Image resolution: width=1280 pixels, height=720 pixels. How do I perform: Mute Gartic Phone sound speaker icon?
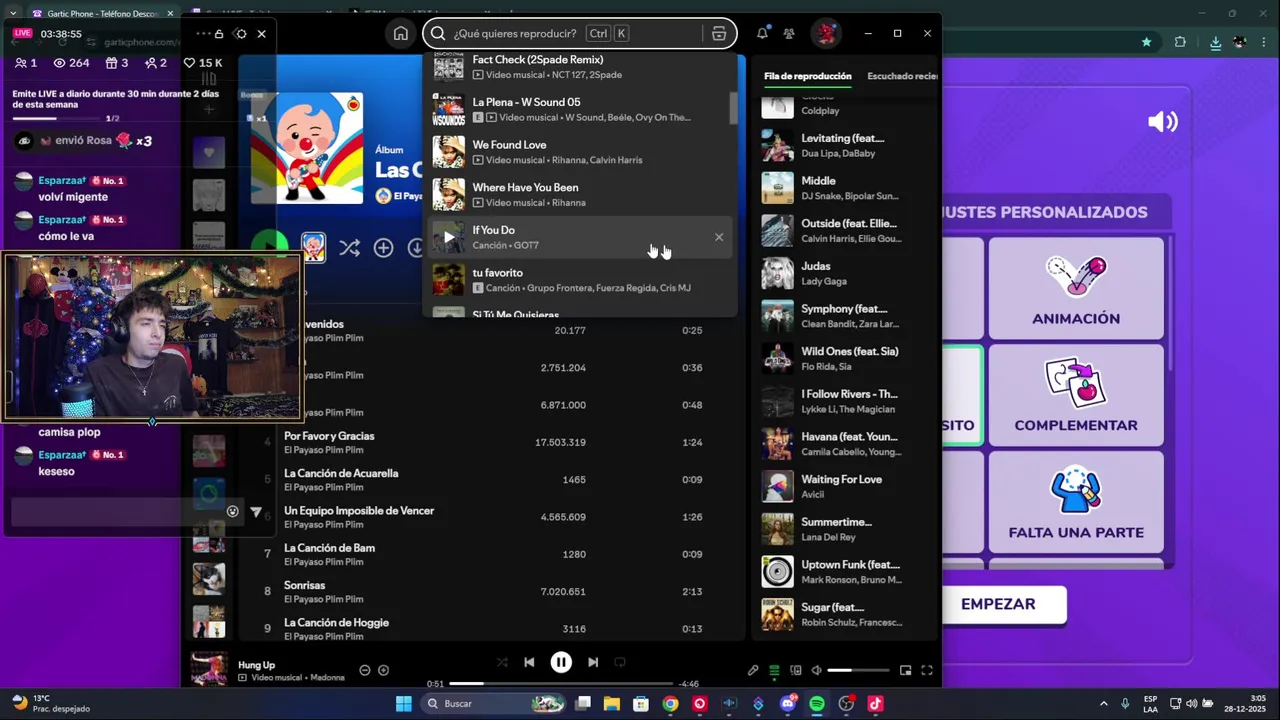click(1162, 122)
